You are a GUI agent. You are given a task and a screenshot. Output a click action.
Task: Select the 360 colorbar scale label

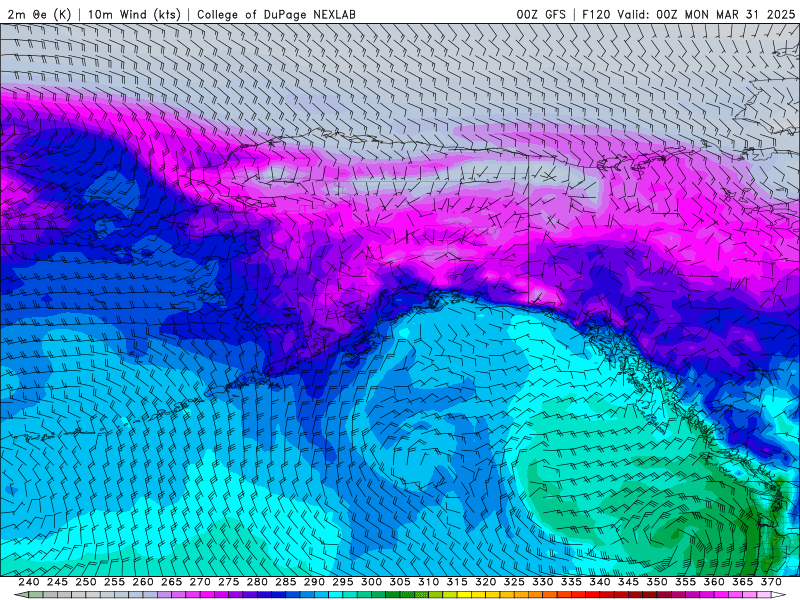tap(714, 582)
